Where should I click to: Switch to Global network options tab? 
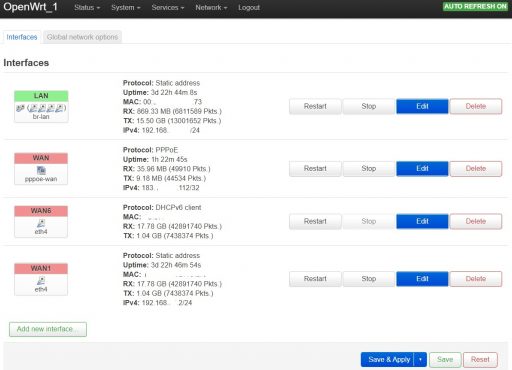(x=82, y=37)
